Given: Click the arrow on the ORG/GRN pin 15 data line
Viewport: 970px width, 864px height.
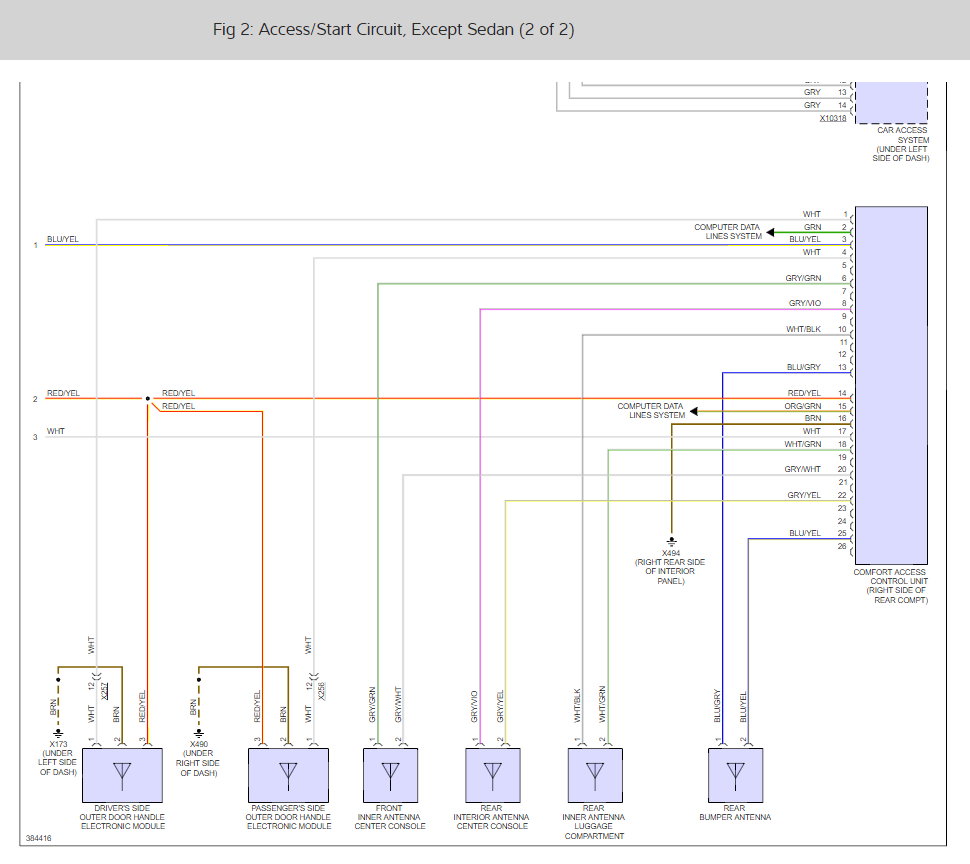Looking at the screenshot, I should pos(693,411).
